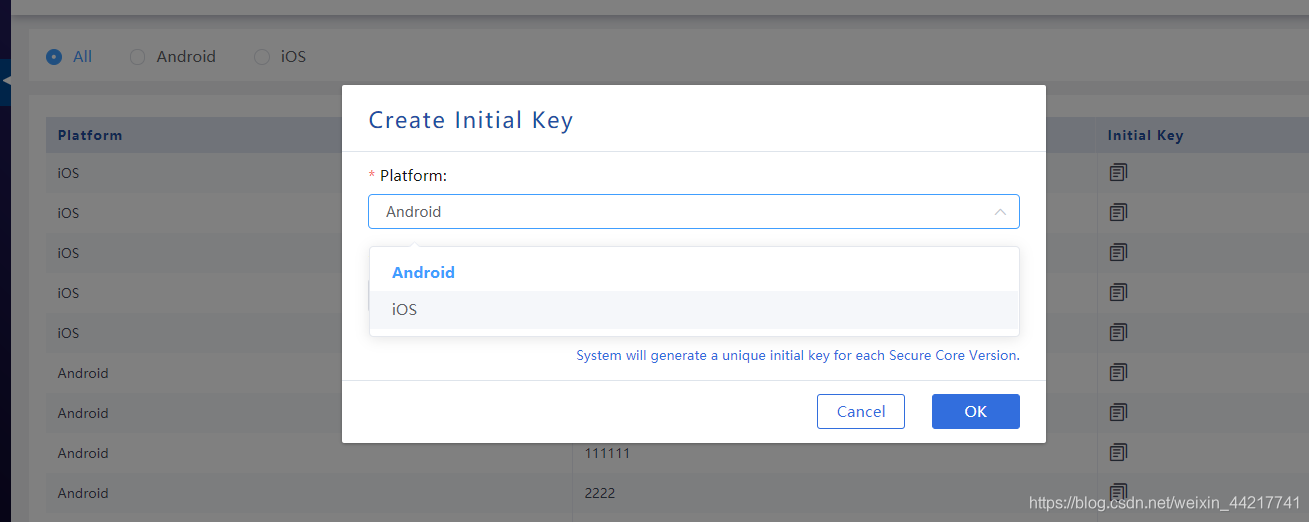Collapse the Platform dropdown via arrow
Screen dimensions: 1309x522
[1000, 212]
